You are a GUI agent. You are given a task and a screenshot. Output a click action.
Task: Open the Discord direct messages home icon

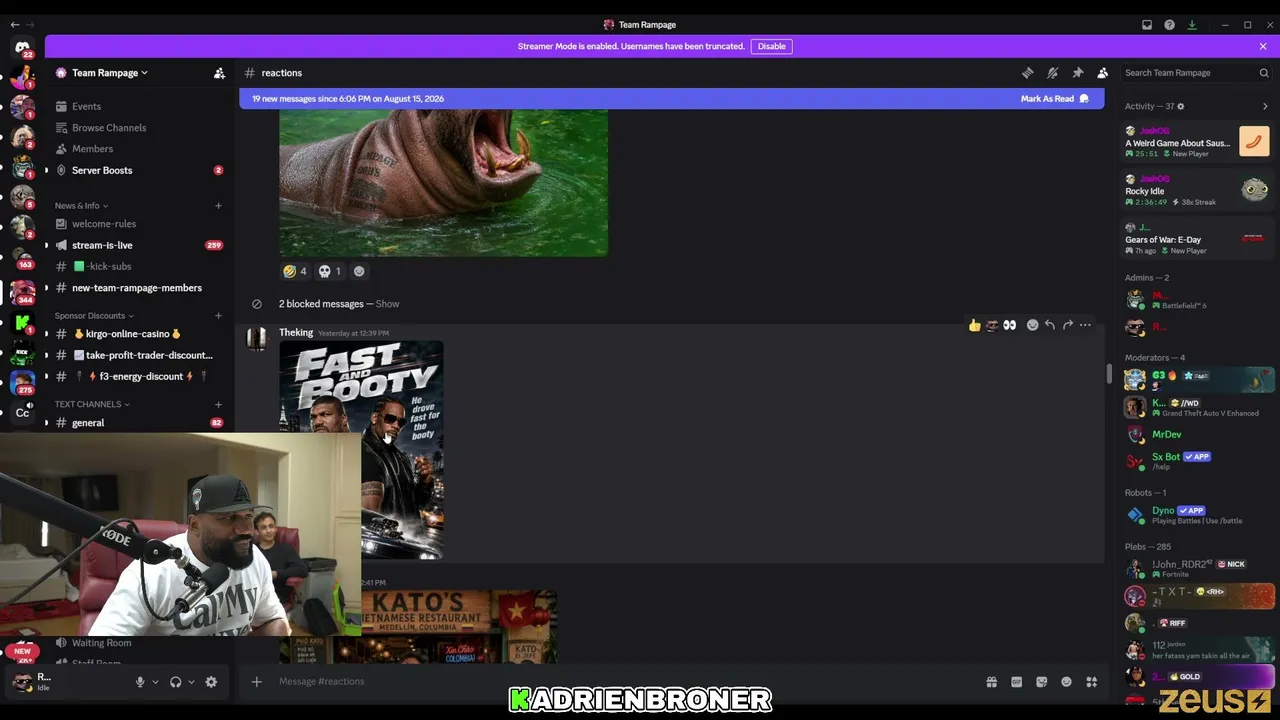[22, 47]
